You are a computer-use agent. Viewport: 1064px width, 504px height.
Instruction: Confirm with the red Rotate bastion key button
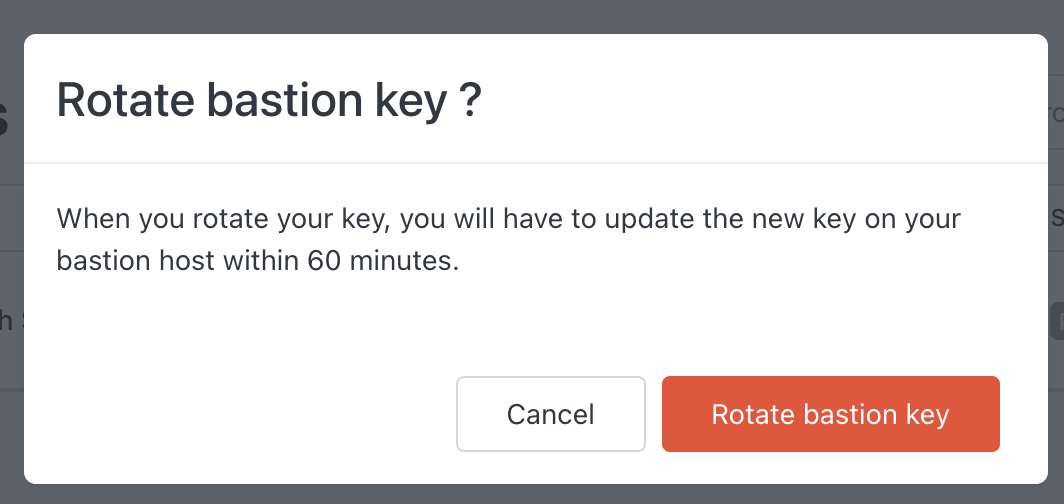tap(831, 414)
